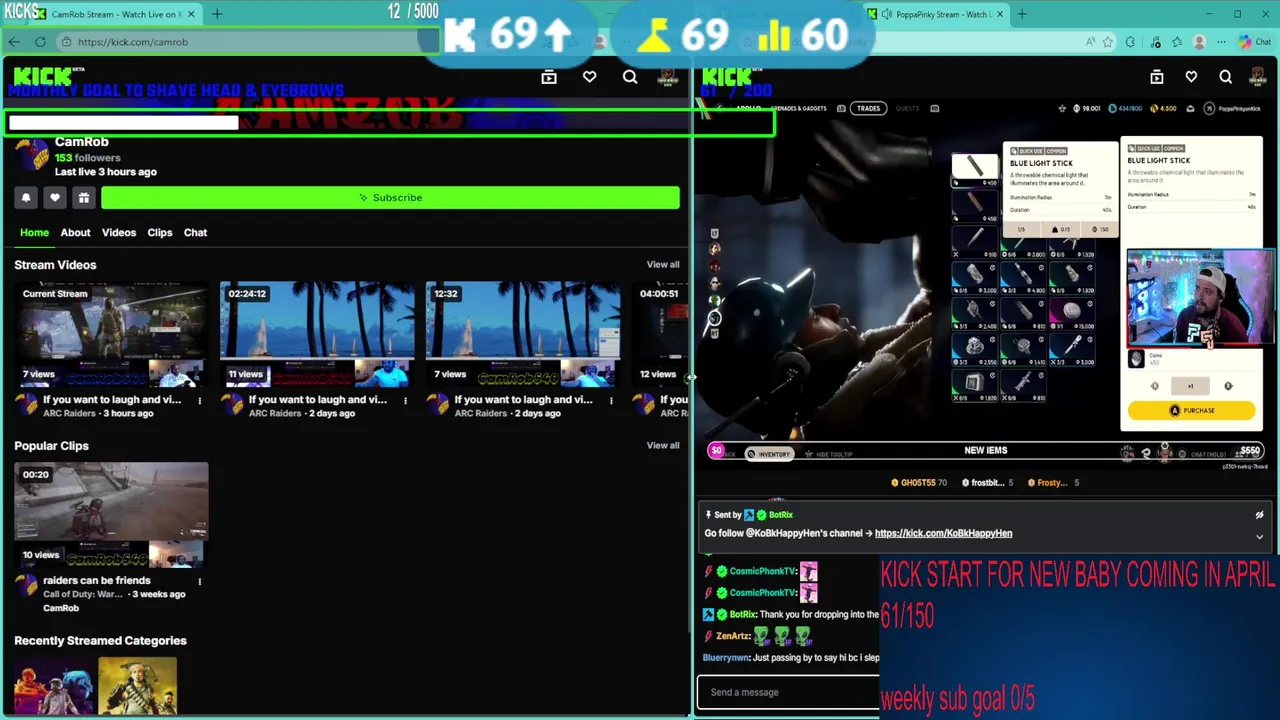Click the raiders can be friends clip title

click(97, 580)
